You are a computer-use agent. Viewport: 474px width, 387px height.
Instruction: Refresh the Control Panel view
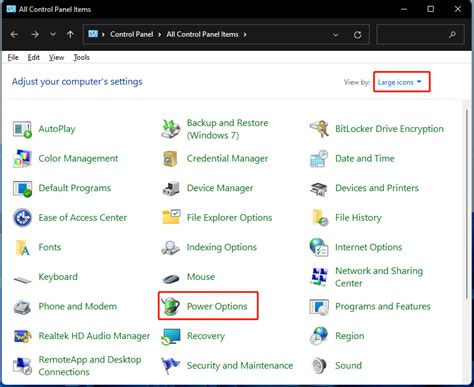[358, 35]
